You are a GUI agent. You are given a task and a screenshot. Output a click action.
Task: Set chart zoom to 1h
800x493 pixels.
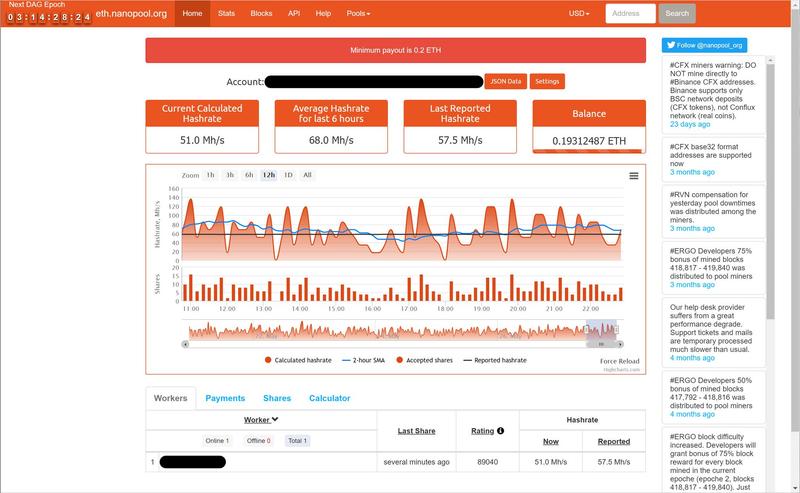pos(210,175)
